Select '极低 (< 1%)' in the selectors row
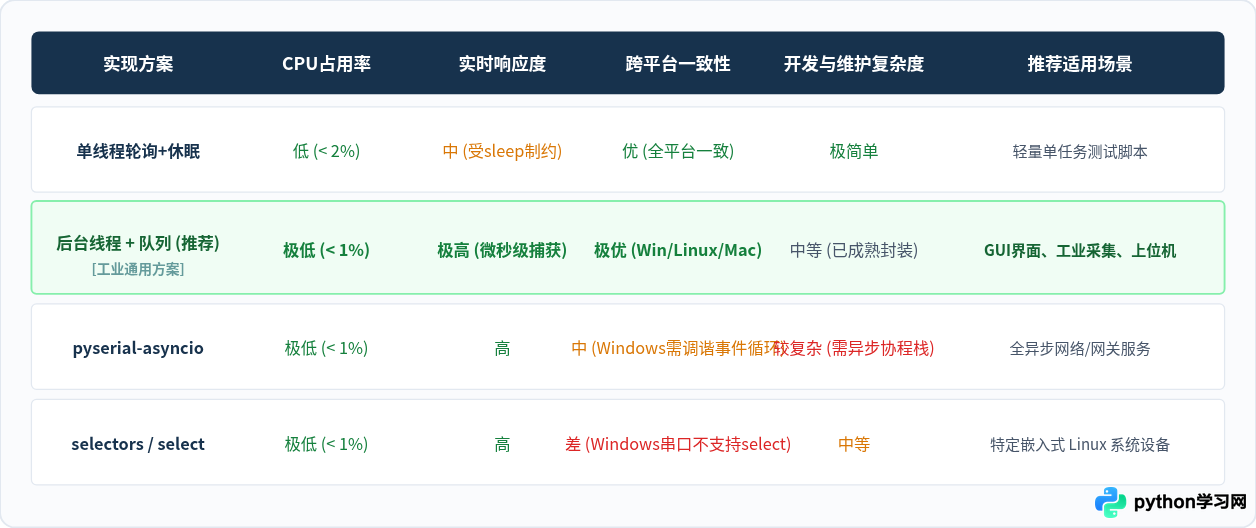 click(x=326, y=444)
